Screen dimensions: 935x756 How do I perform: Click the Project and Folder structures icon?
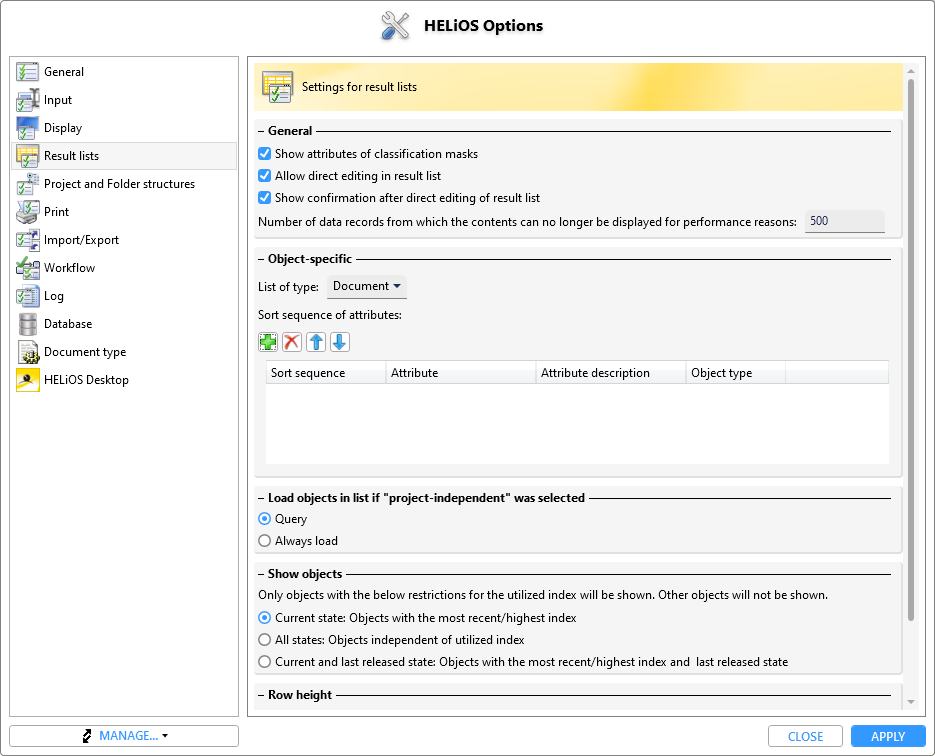pos(27,184)
